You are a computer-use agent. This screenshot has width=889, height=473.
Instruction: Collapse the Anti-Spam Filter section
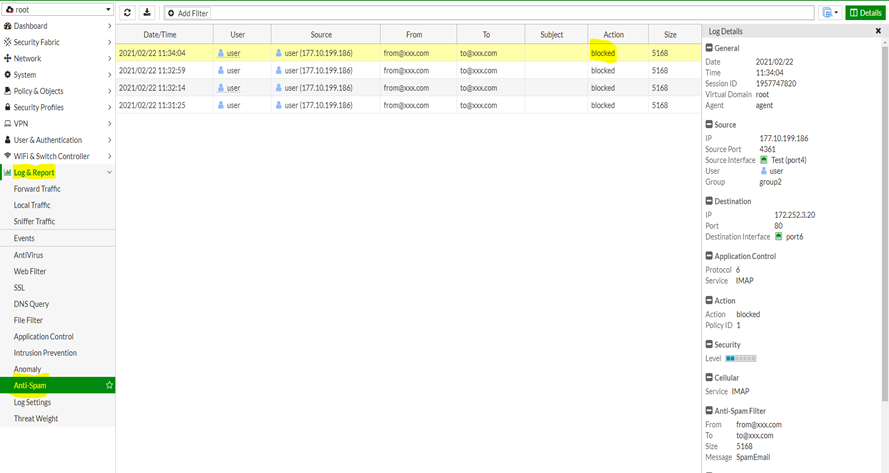(x=709, y=410)
